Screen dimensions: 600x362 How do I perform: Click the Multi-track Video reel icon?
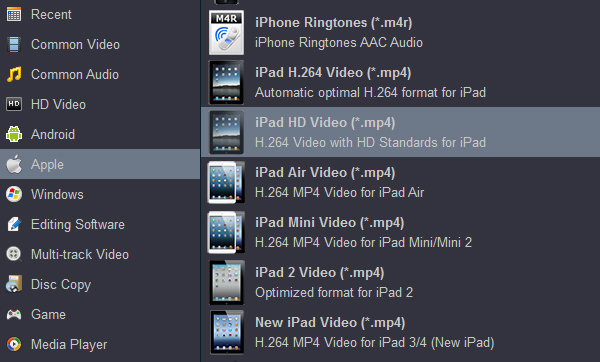tap(14, 254)
